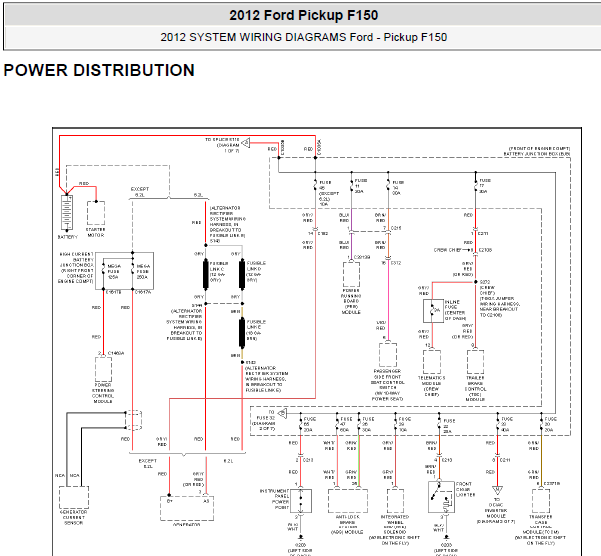Screen dimensions: 601x556
Task: Click the G203 ground symbol under power point
Action: [x=300, y=538]
